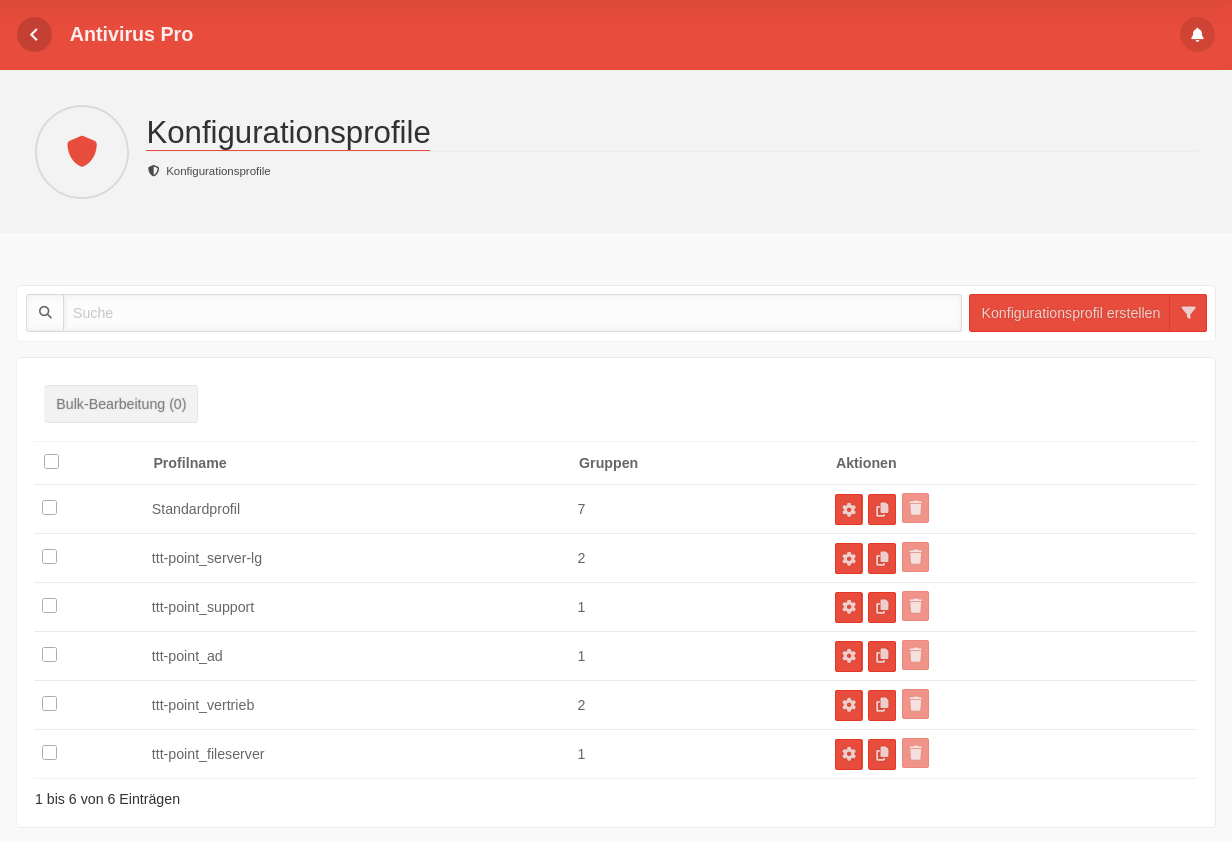Click the back arrow in header

pos(34,35)
